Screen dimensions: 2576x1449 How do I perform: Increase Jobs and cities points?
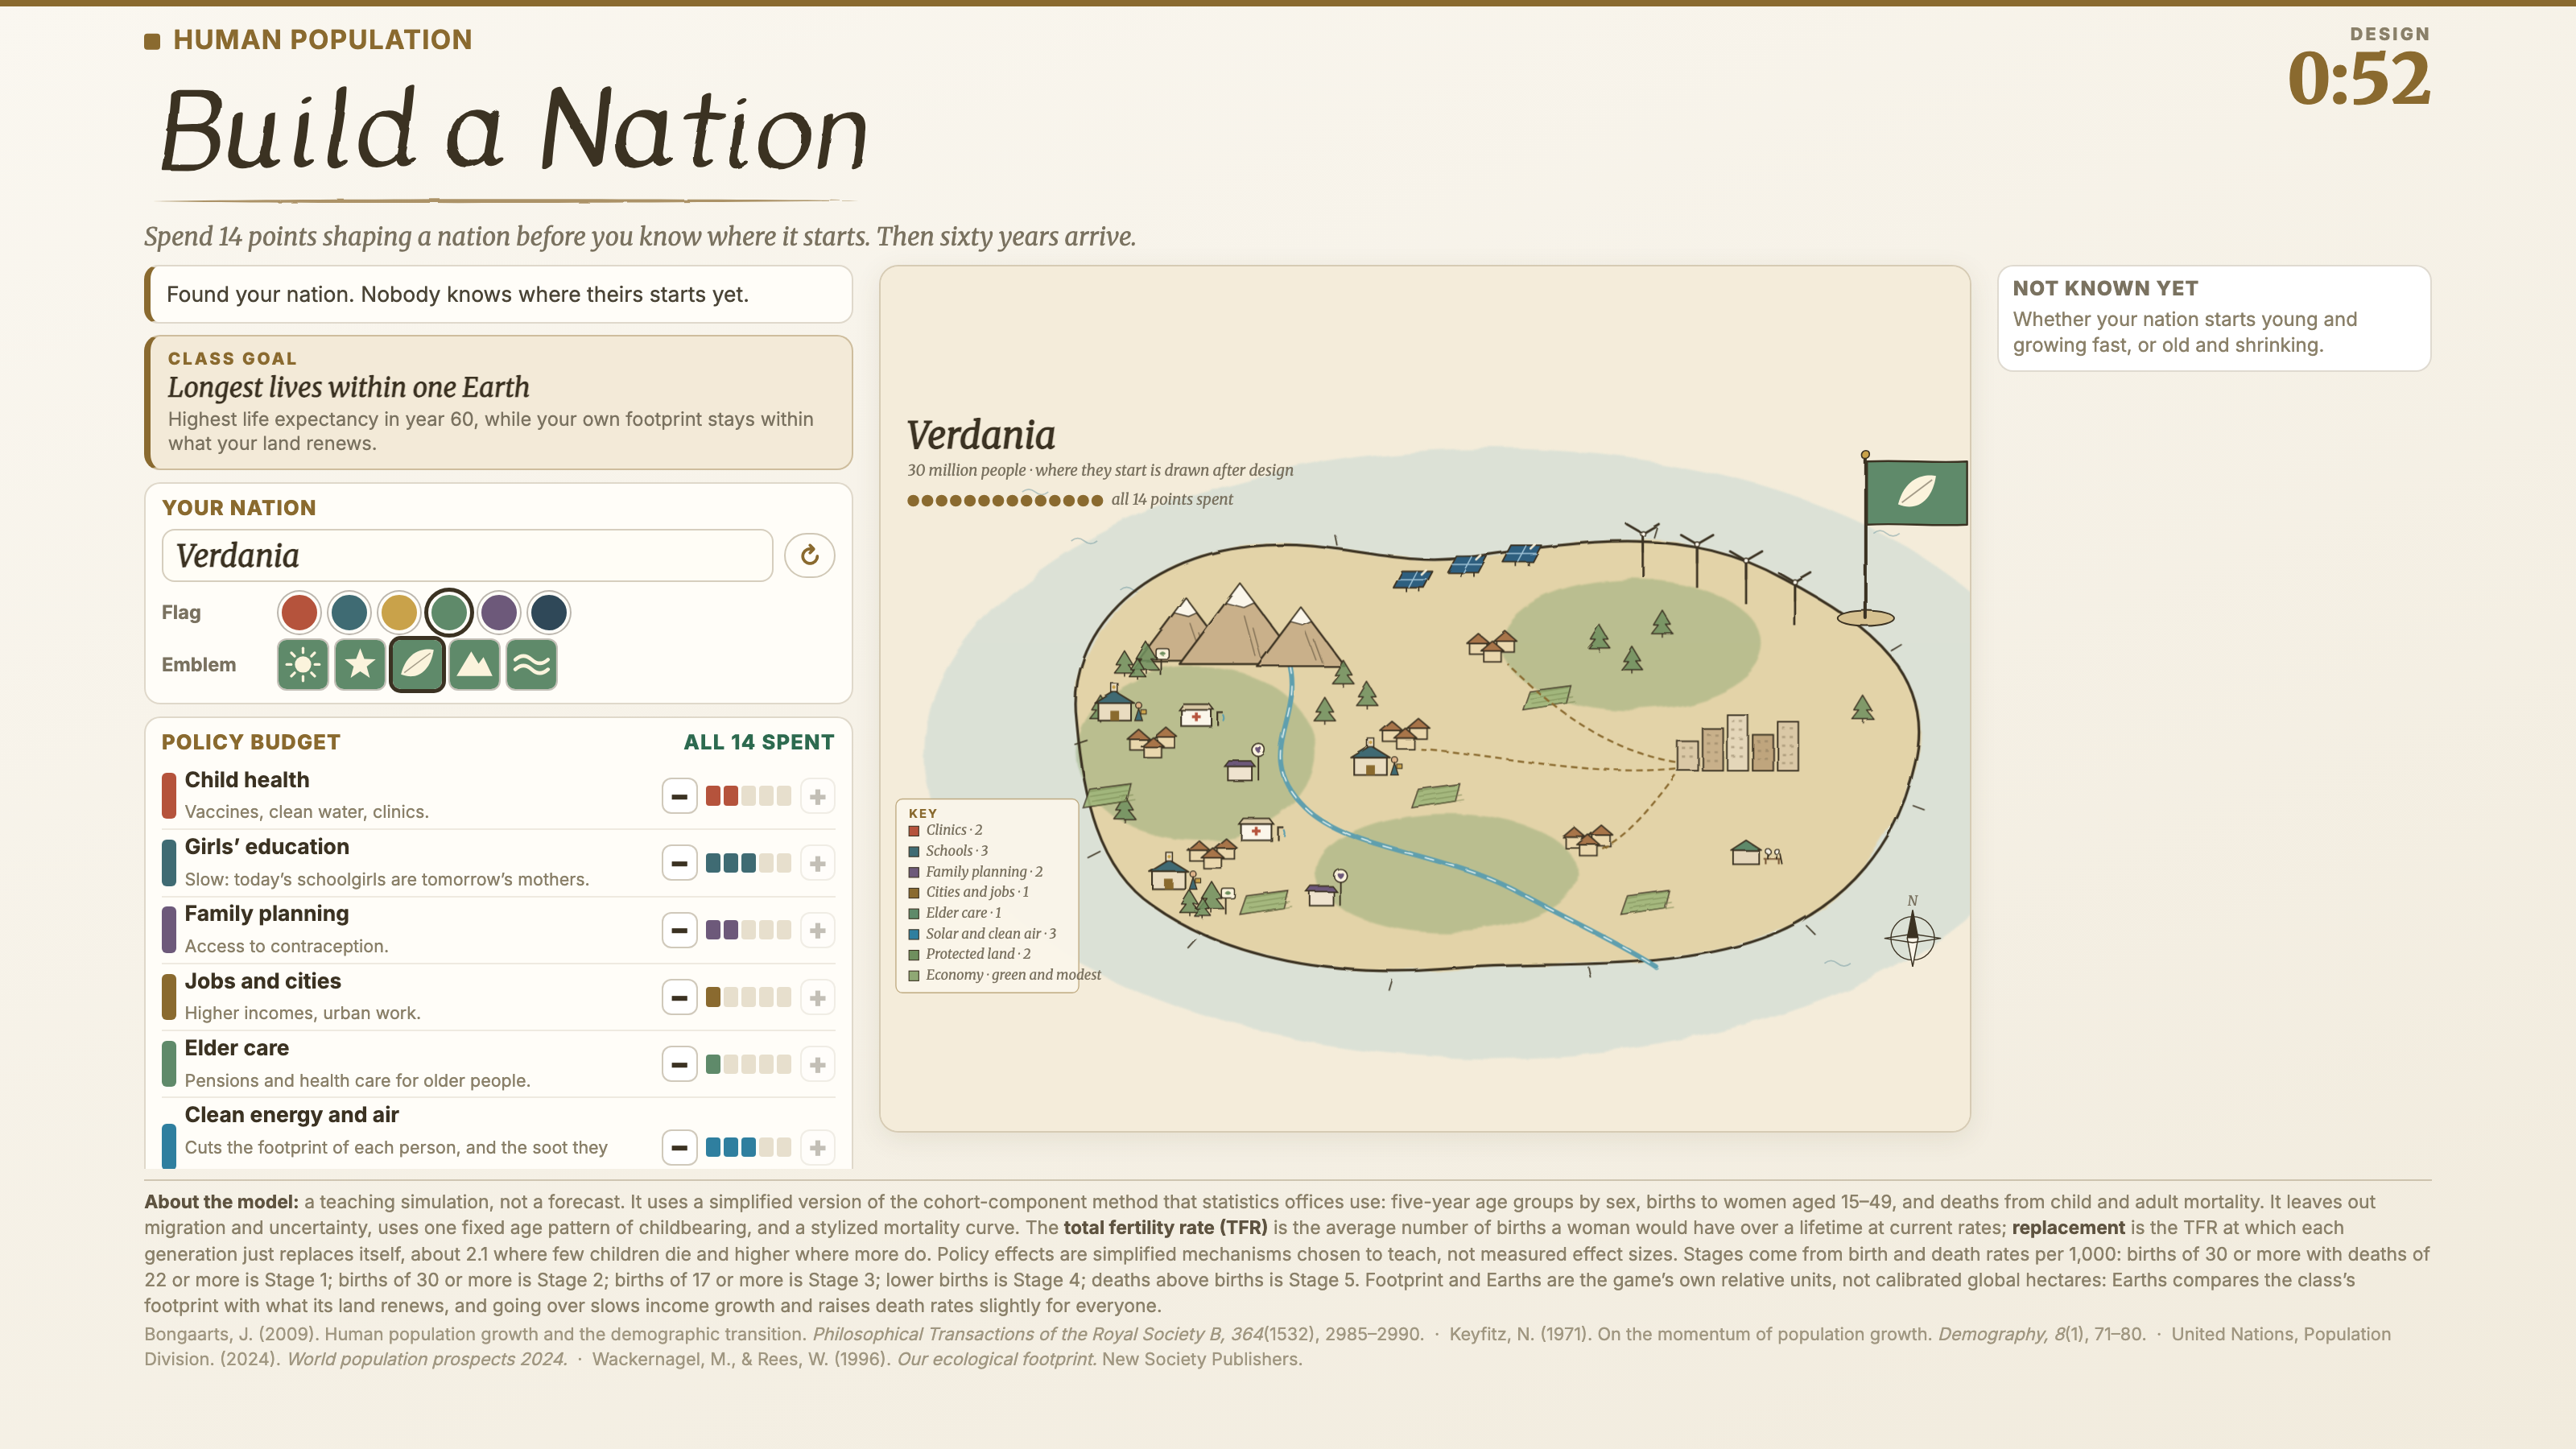(x=818, y=997)
